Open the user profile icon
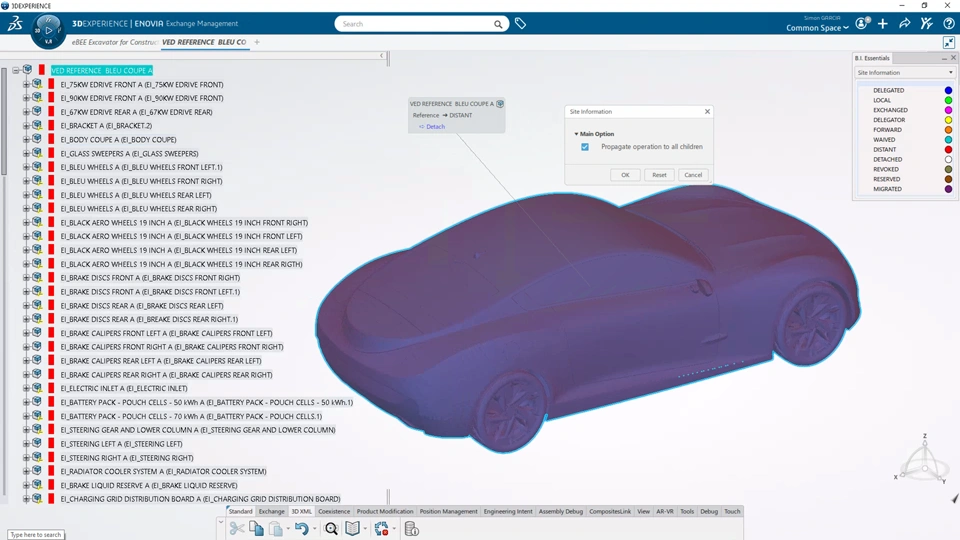 [x=862, y=24]
